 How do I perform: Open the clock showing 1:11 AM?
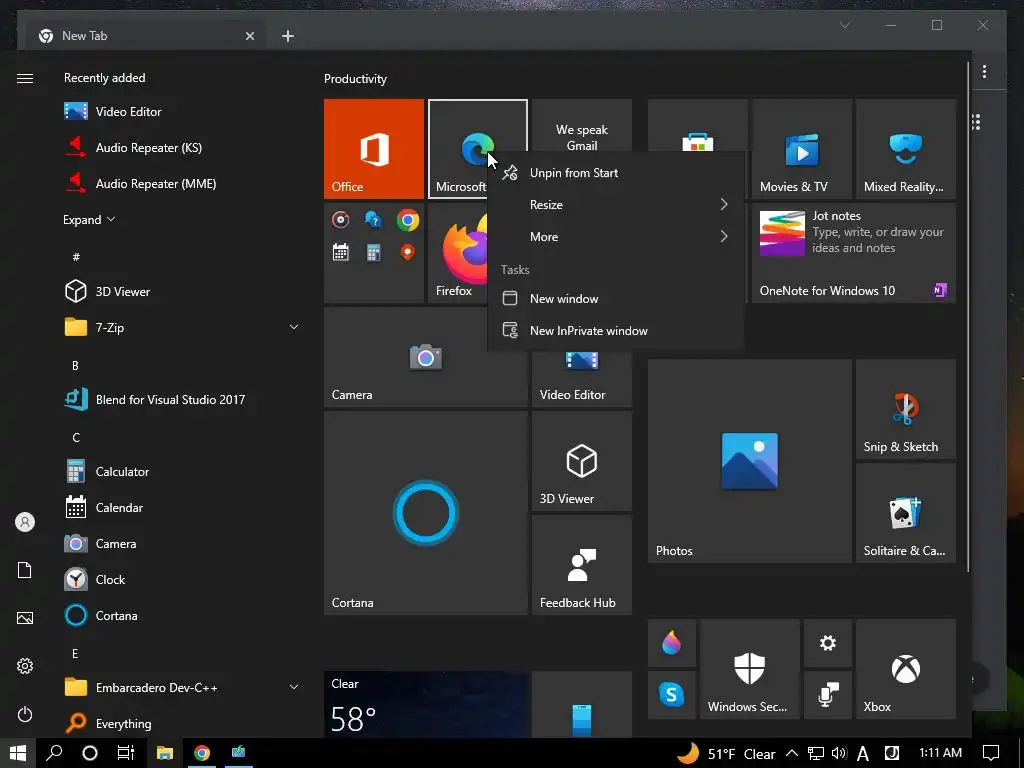point(940,753)
